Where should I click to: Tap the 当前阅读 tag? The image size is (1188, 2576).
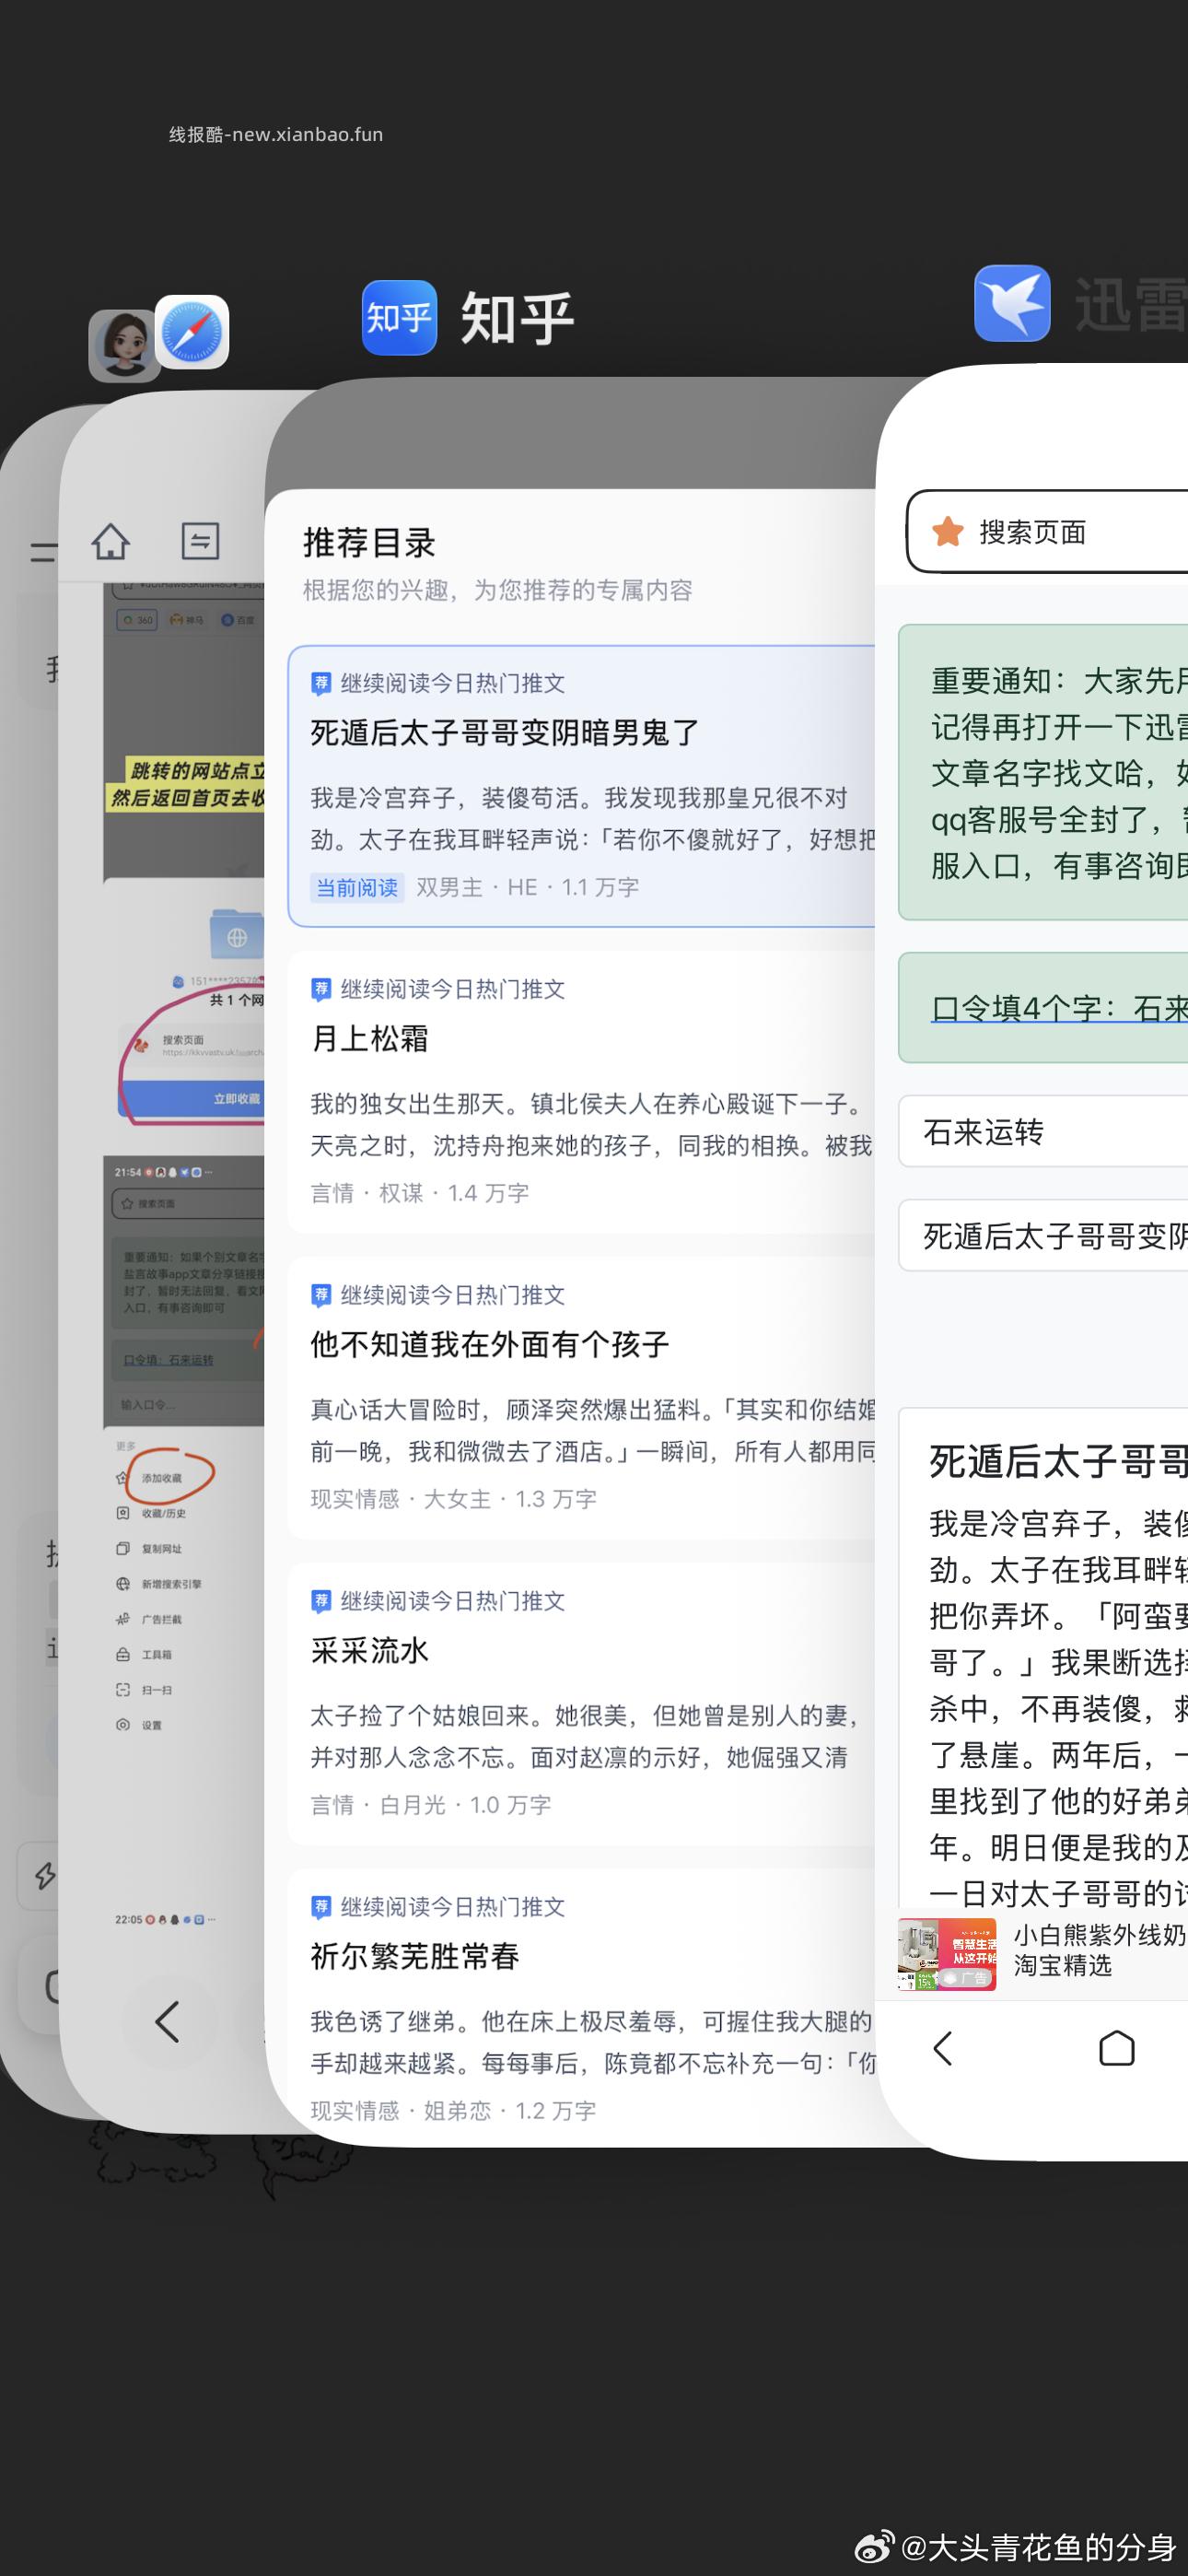click(357, 887)
